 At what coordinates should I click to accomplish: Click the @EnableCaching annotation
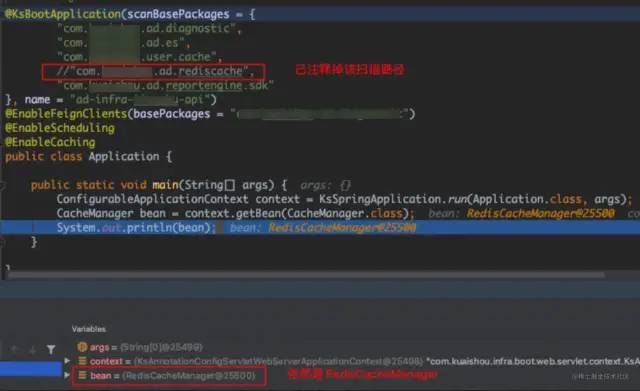point(50,142)
